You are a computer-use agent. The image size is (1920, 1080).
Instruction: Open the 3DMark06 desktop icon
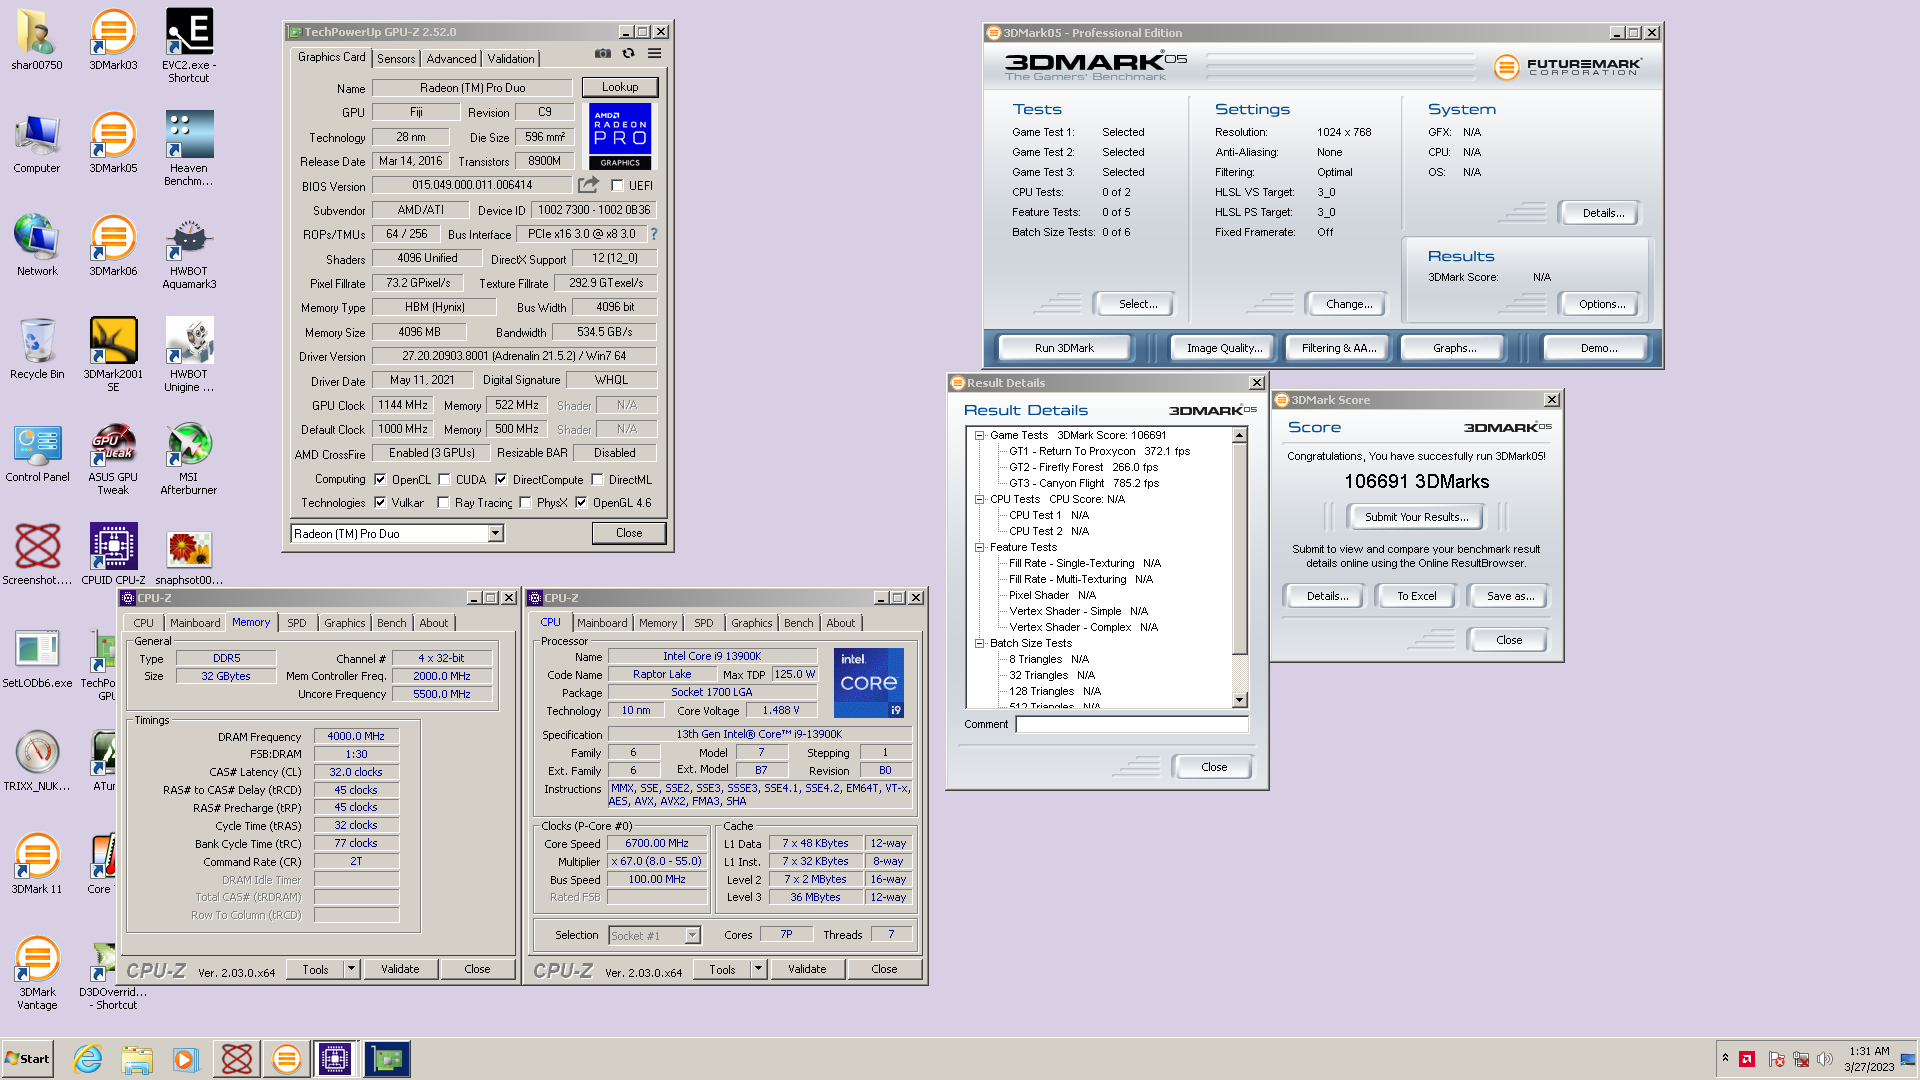(113, 246)
